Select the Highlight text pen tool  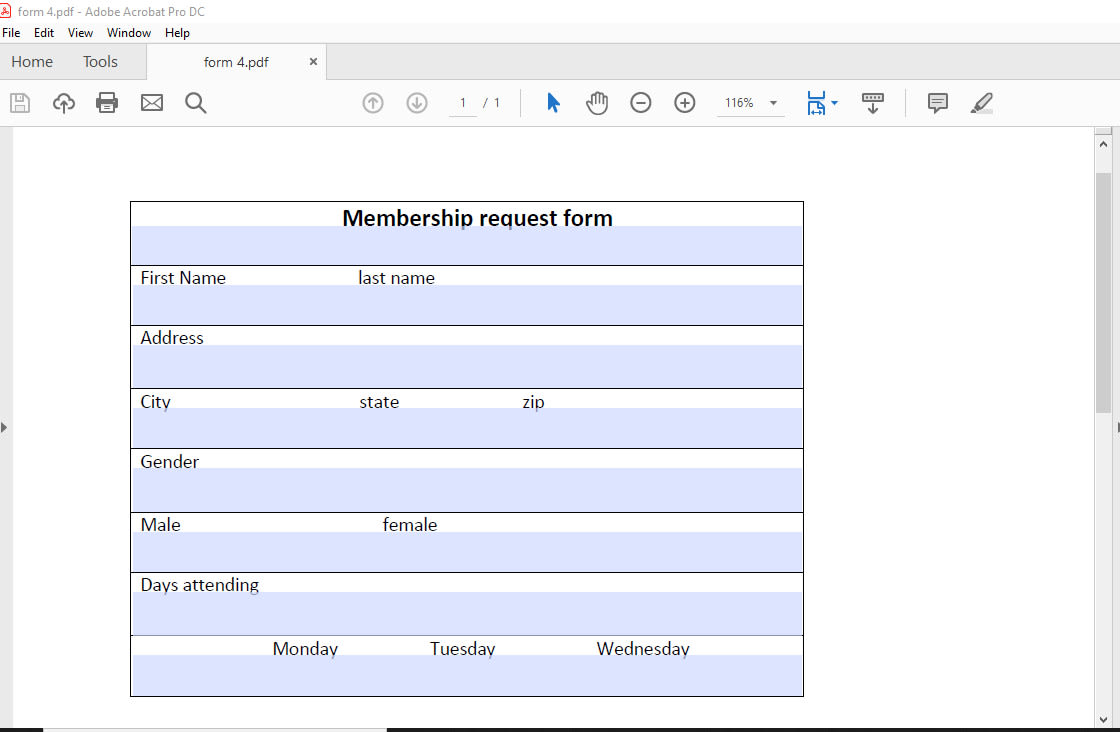tap(982, 103)
